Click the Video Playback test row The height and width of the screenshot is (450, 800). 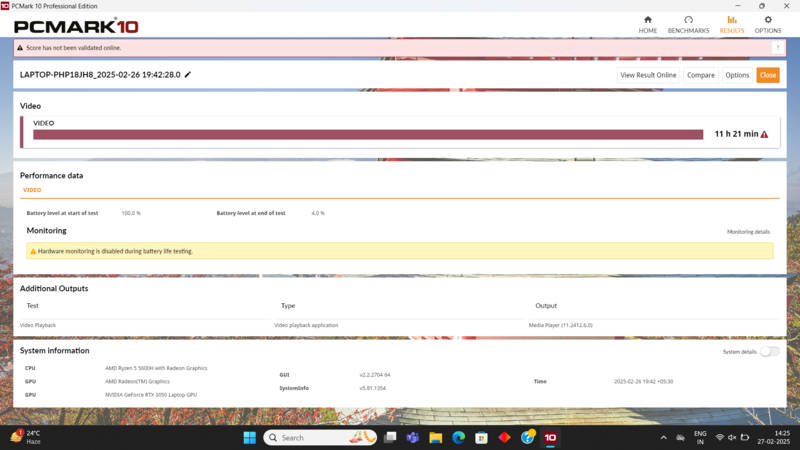[x=399, y=325]
